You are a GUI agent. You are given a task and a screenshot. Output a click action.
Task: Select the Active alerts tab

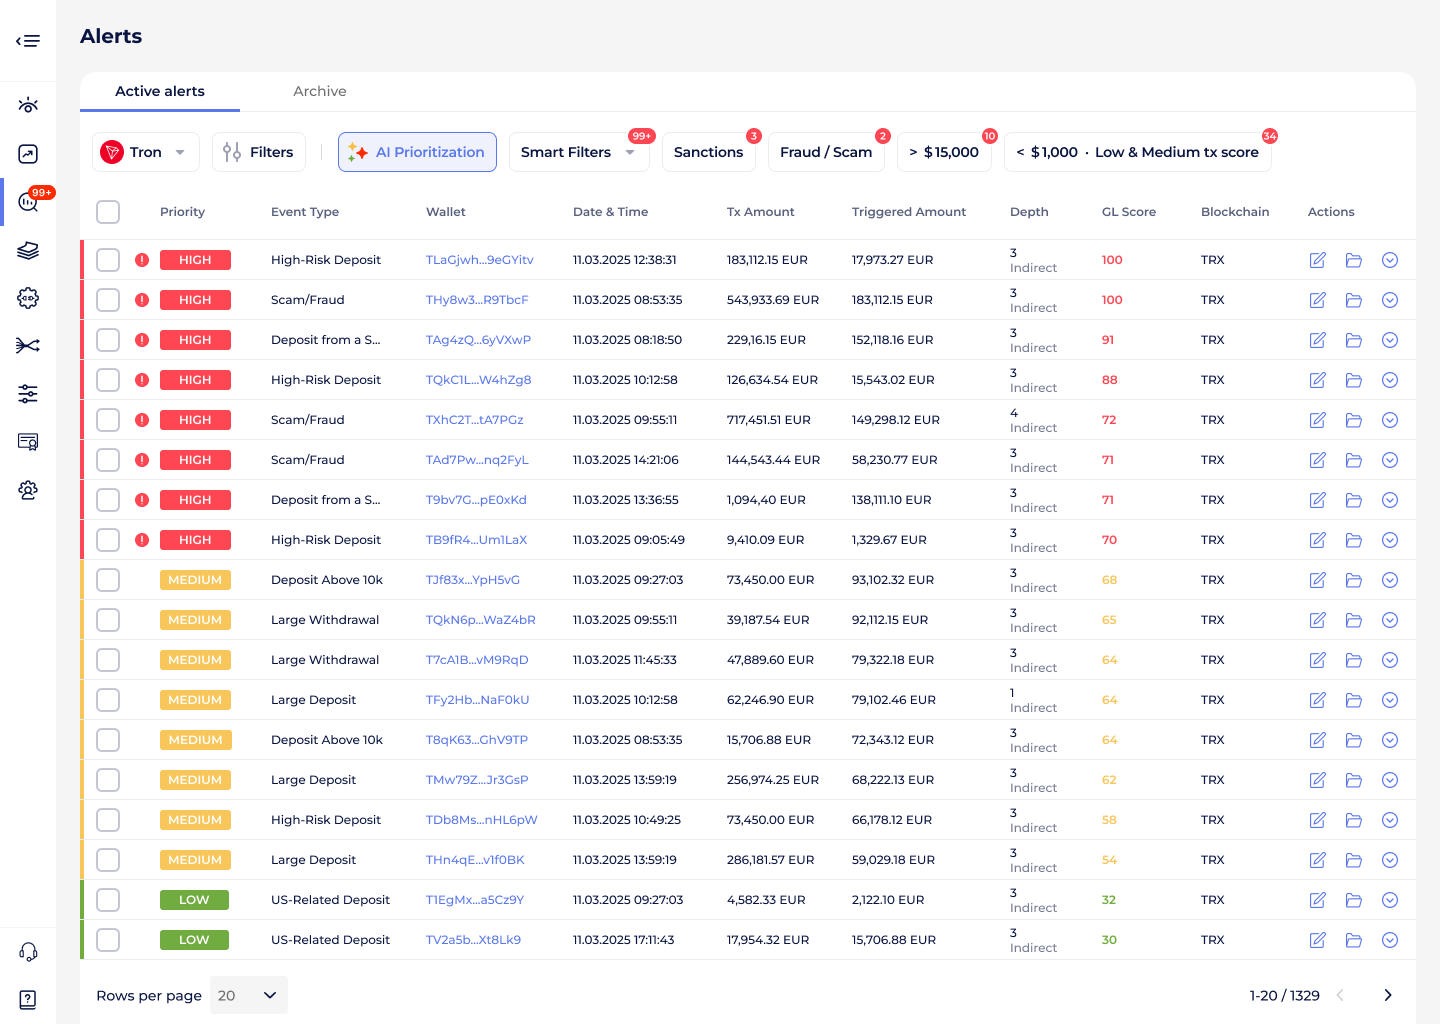click(x=160, y=91)
